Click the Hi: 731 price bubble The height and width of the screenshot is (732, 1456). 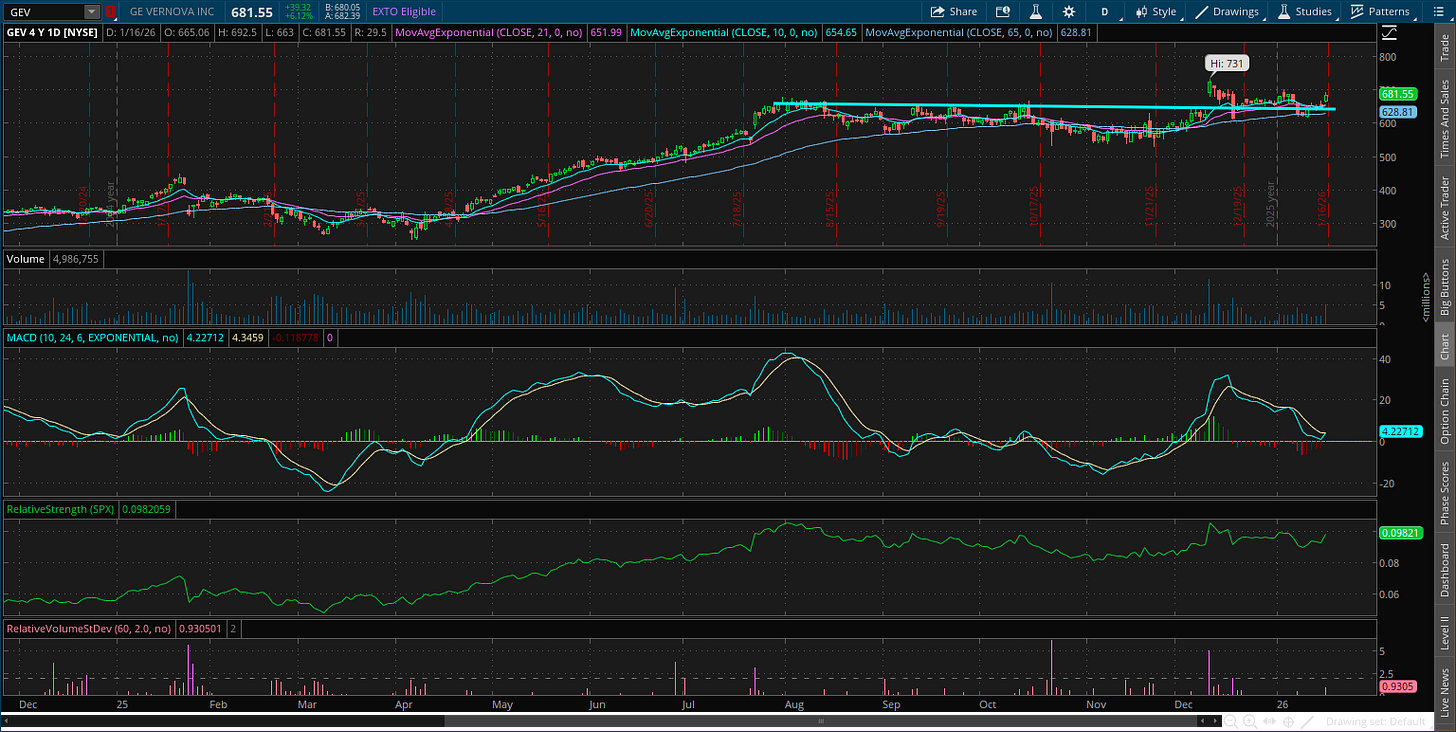[x=1228, y=62]
